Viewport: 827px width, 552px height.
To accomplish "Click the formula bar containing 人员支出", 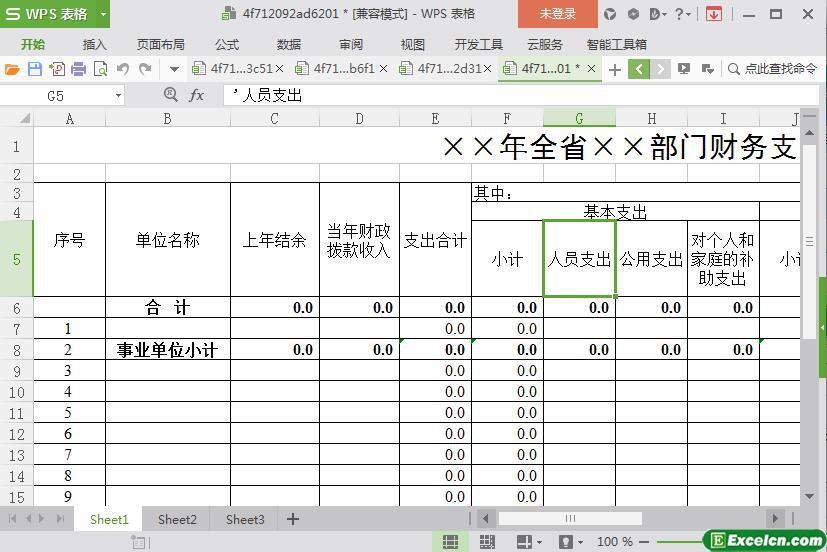I will [x=521, y=95].
